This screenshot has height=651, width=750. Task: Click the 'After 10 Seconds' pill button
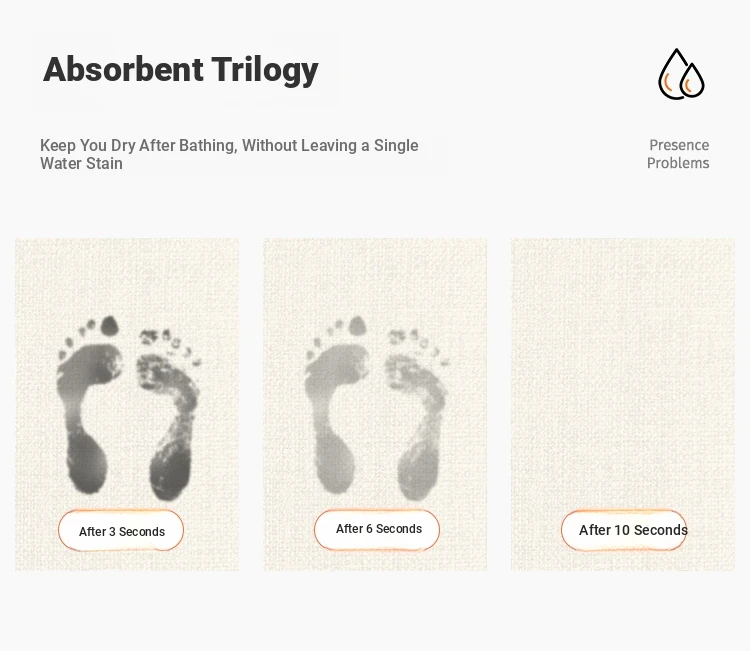click(624, 530)
